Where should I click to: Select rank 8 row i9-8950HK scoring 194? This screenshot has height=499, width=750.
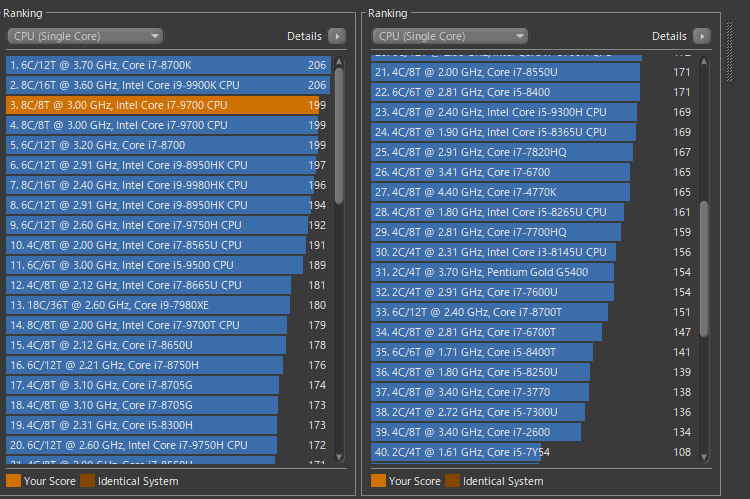168,205
